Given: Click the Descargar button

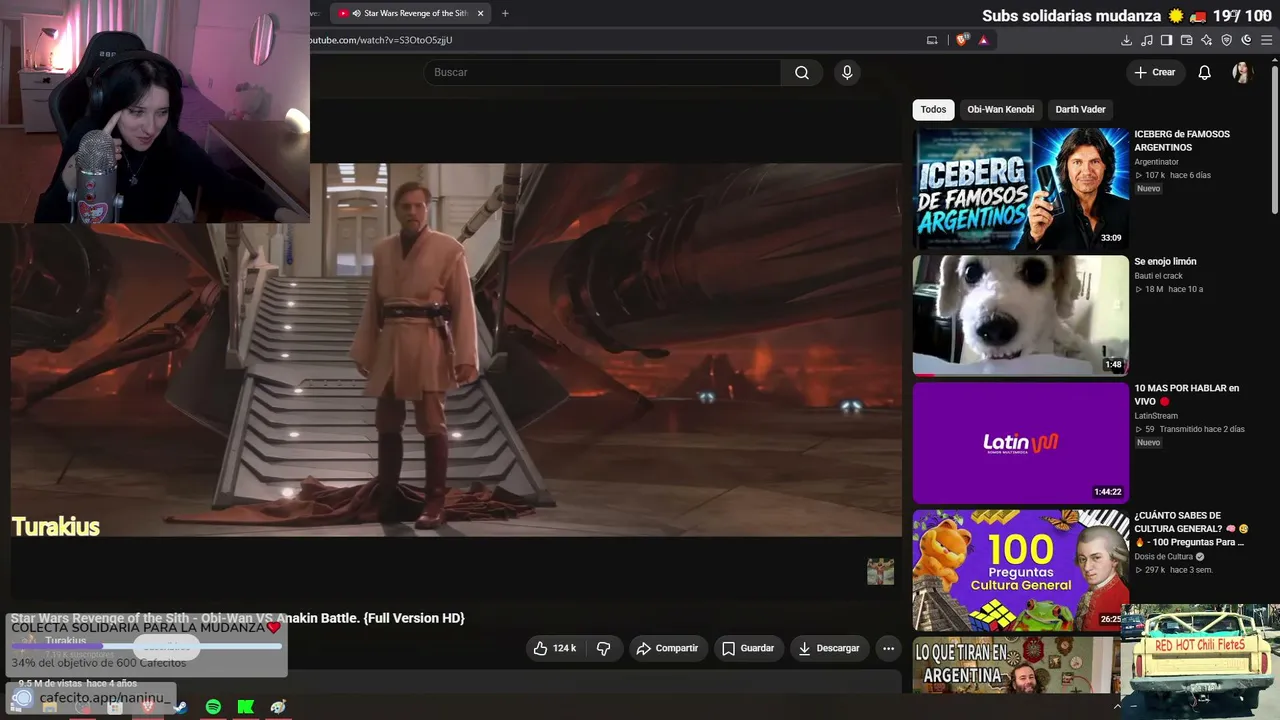Looking at the screenshot, I should [829, 648].
